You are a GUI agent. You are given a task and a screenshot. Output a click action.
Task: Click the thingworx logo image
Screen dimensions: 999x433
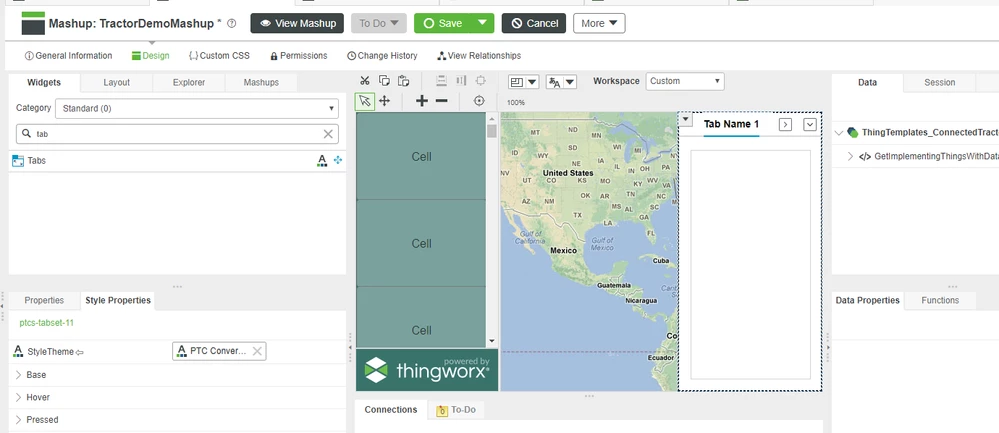coord(427,370)
